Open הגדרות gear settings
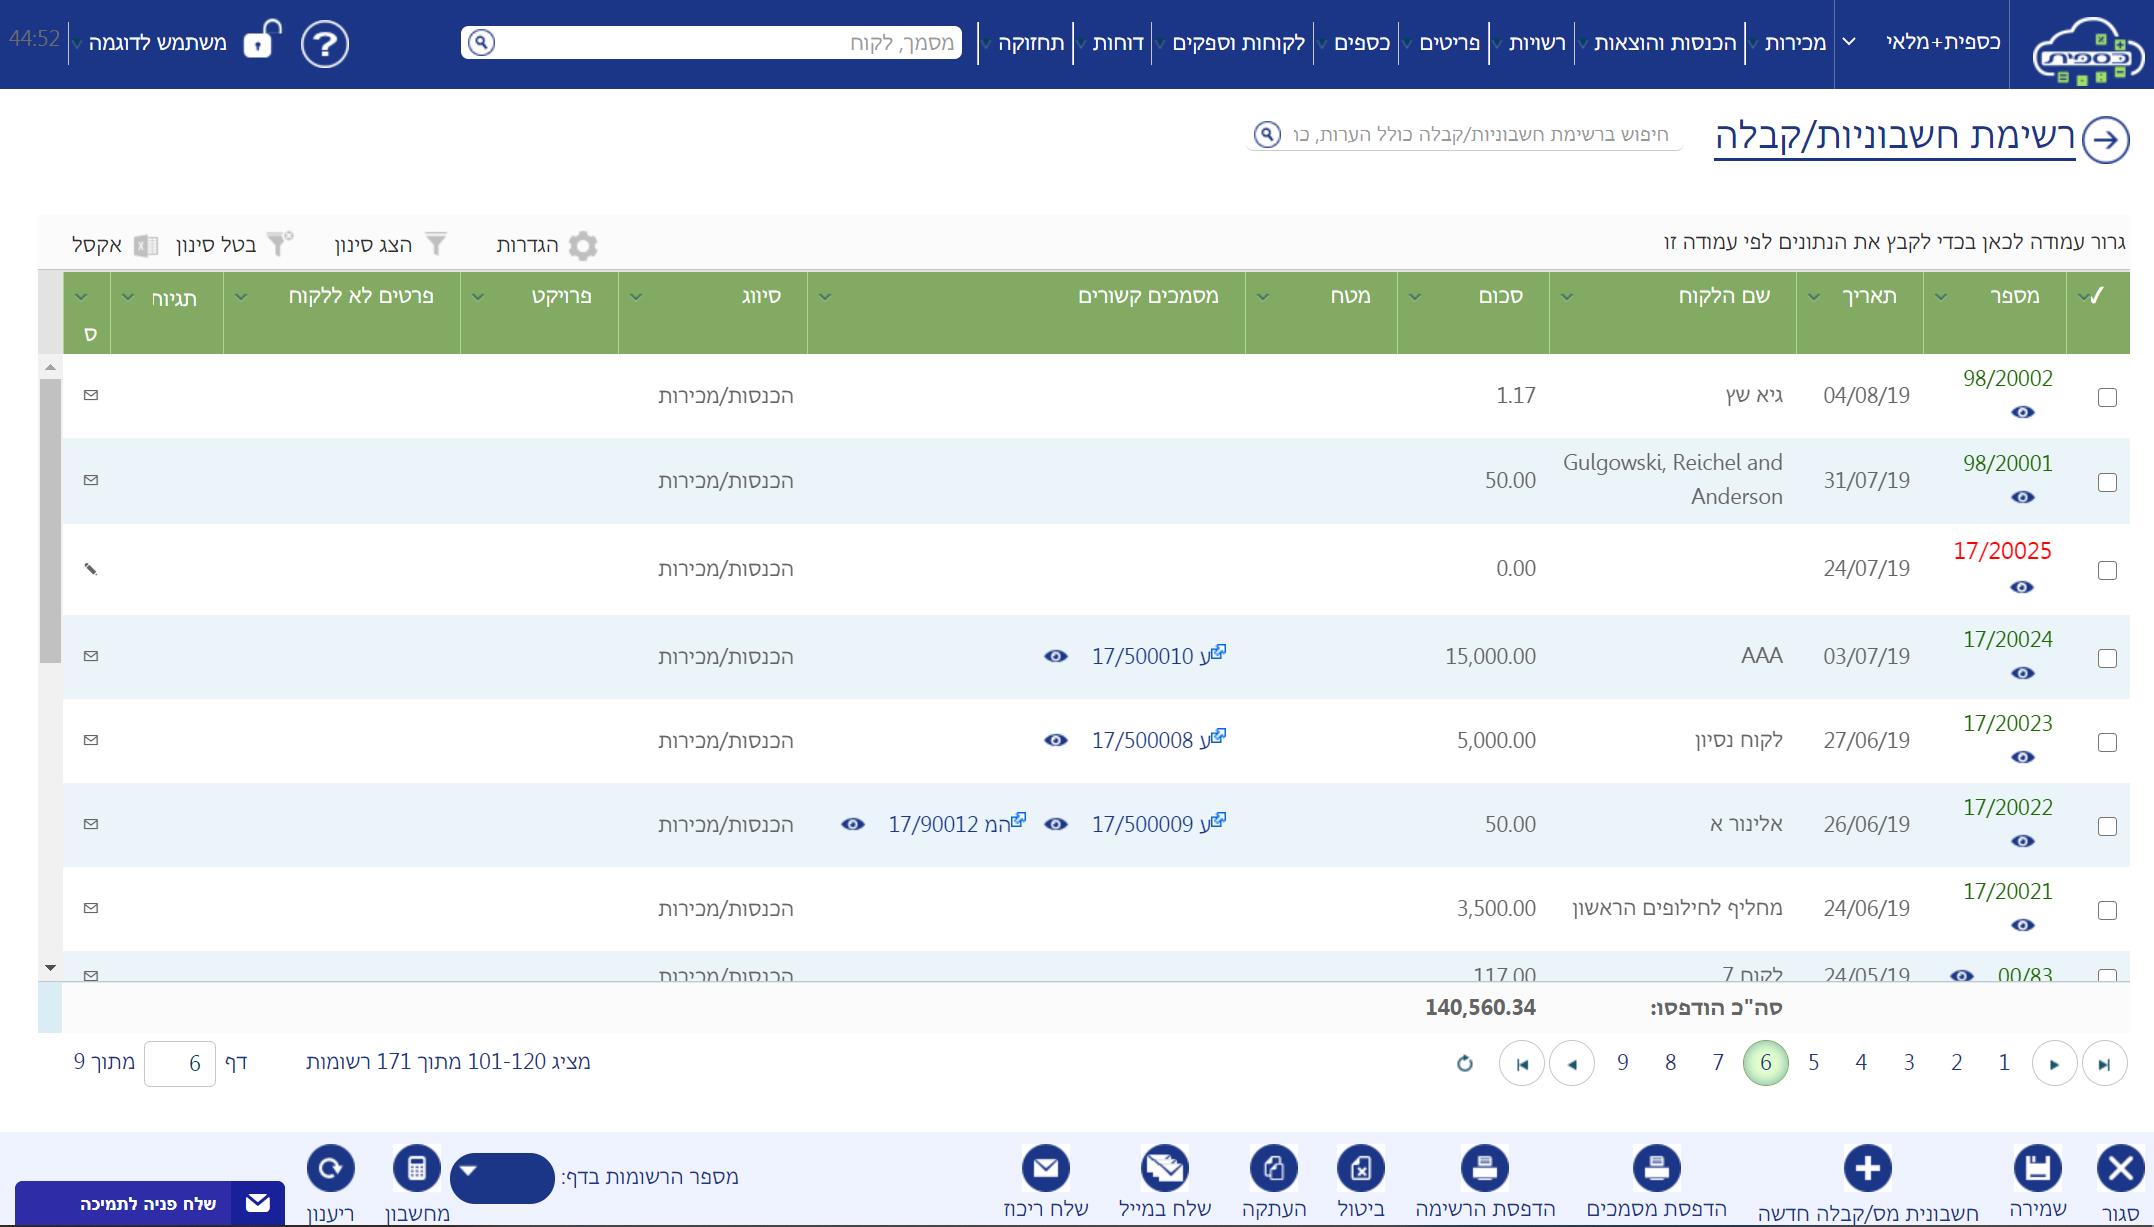Image resolution: width=2154 pixels, height=1227 pixels. [583, 245]
